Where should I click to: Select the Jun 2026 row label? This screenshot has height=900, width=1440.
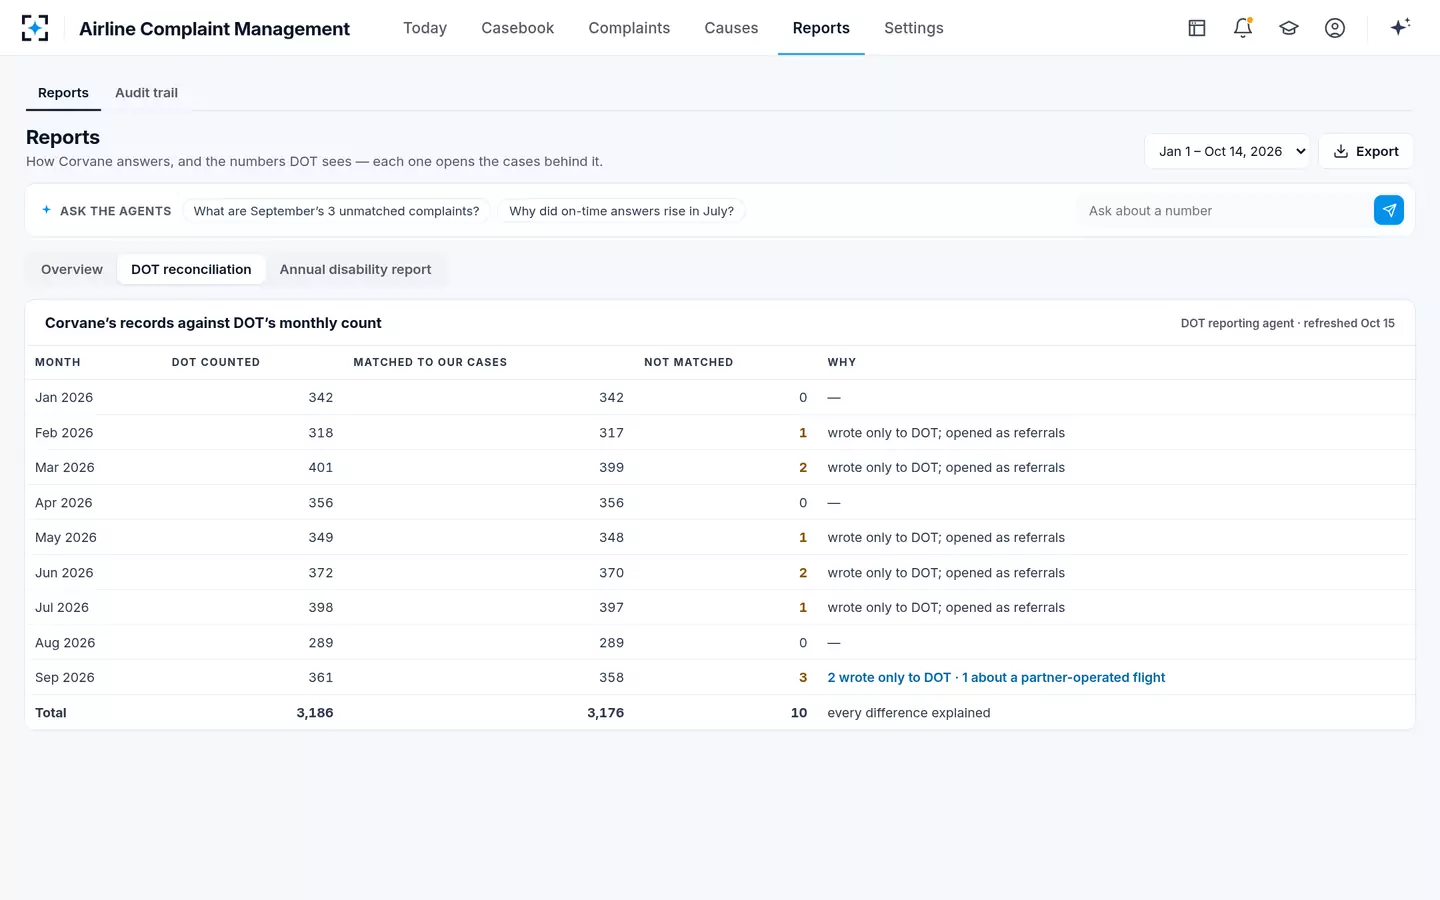64,573
